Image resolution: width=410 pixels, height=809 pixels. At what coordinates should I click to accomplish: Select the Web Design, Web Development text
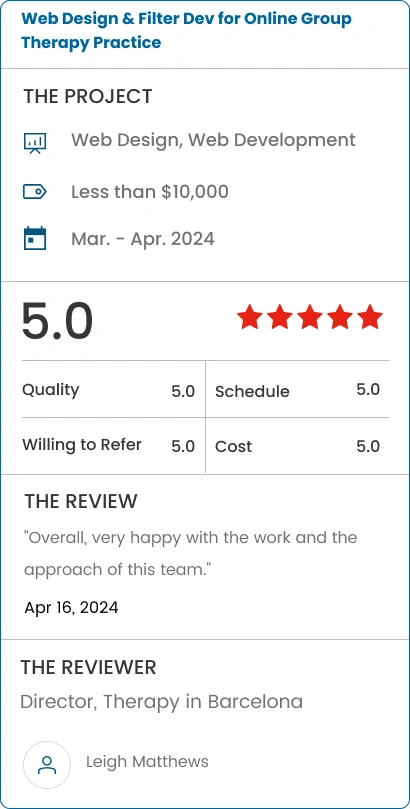click(x=213, y=140)
